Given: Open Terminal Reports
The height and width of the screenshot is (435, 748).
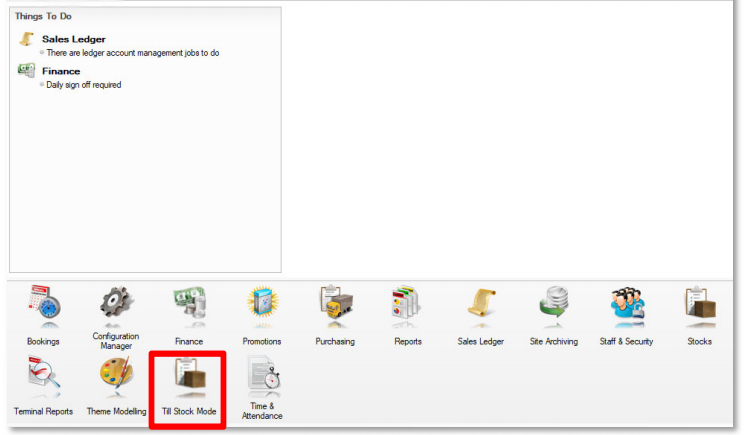Looking at the screenshot, I should click(43, 385).
